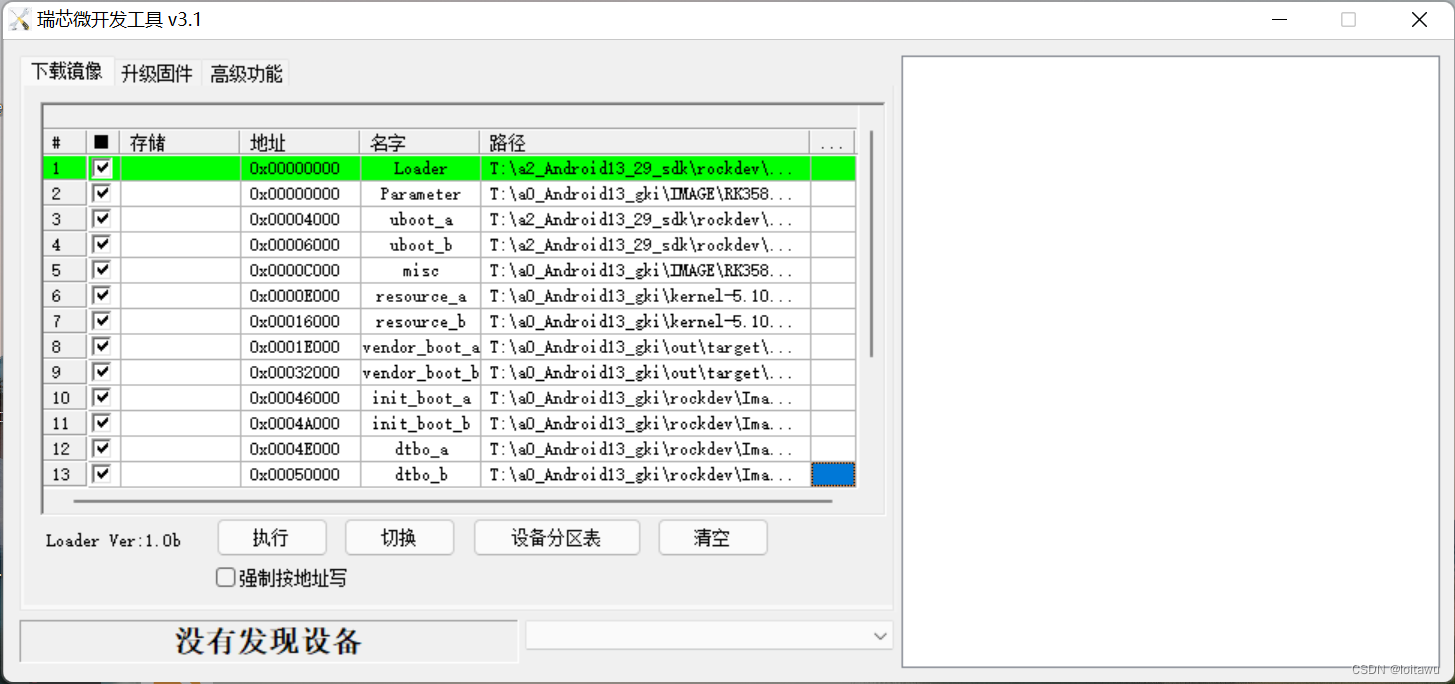
Task: Select the init_boot_b name cell
Action: coord(420,423)
